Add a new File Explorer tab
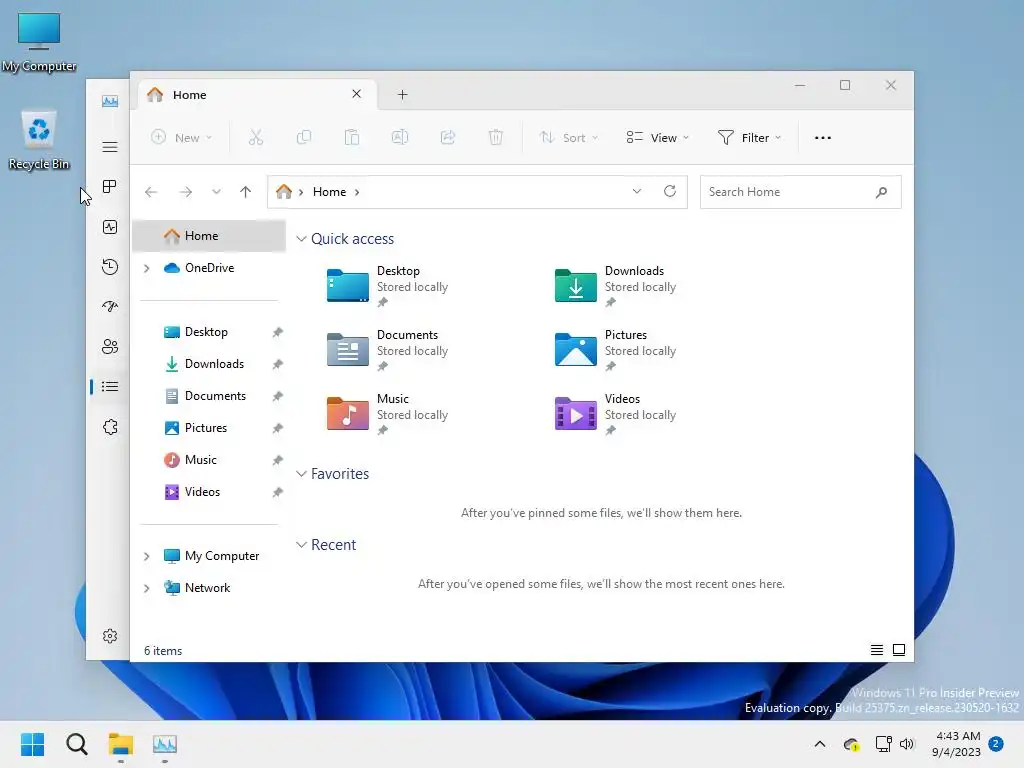 tap(402, 95)
